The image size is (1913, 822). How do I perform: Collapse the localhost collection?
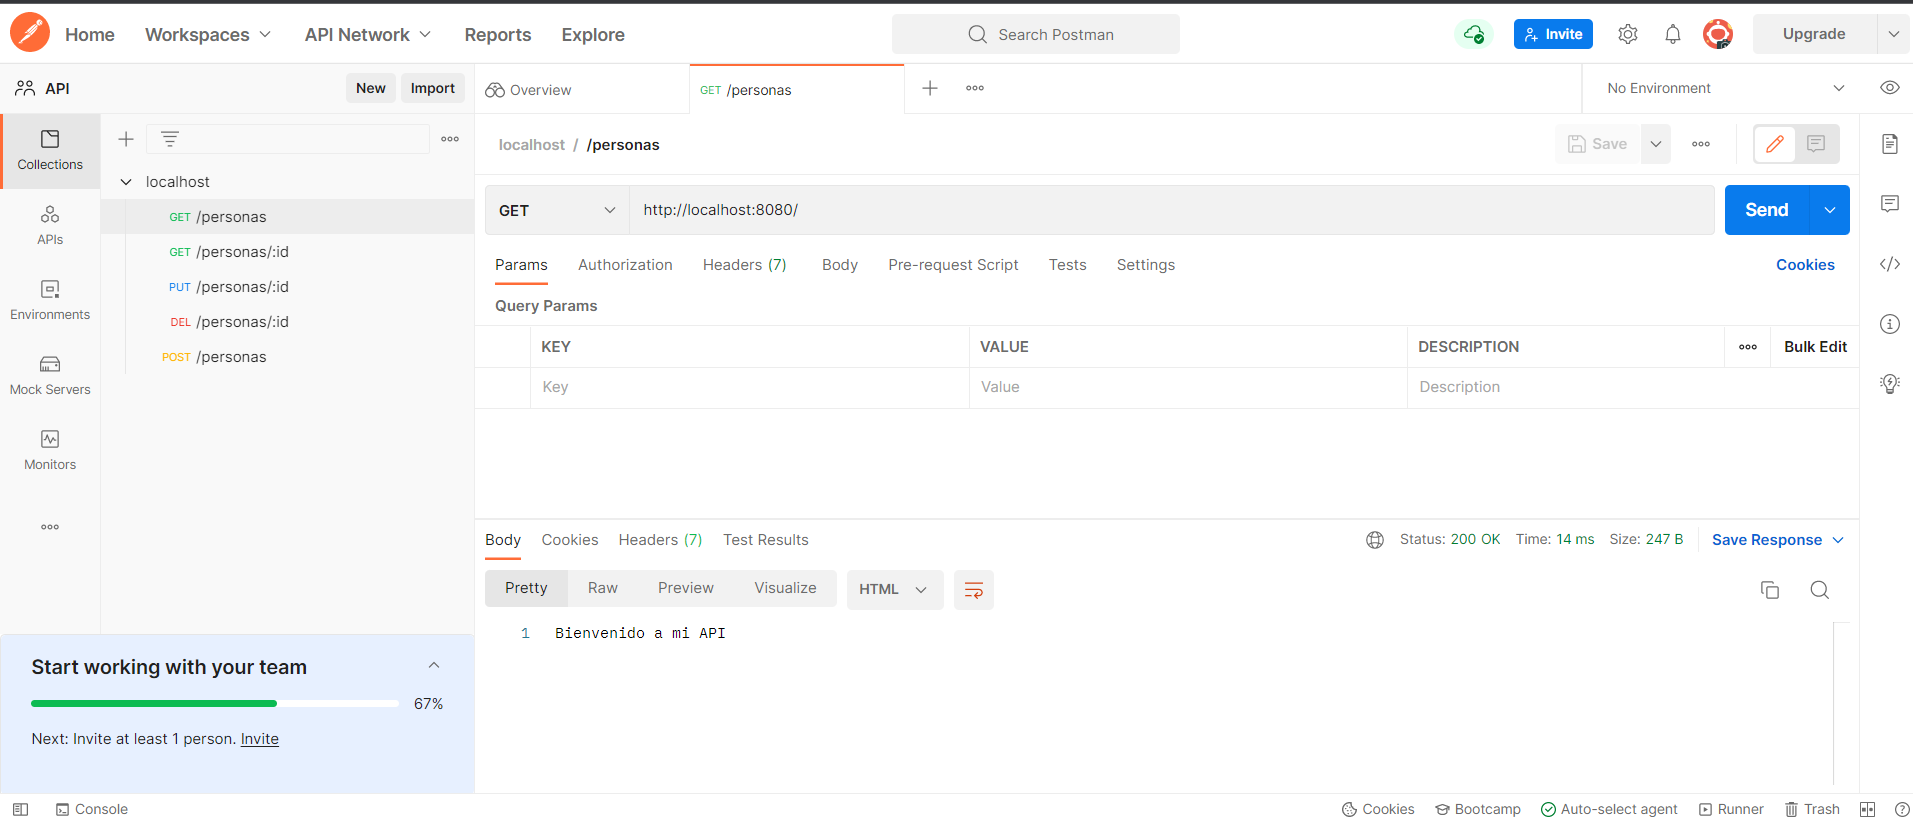(126, 182)
